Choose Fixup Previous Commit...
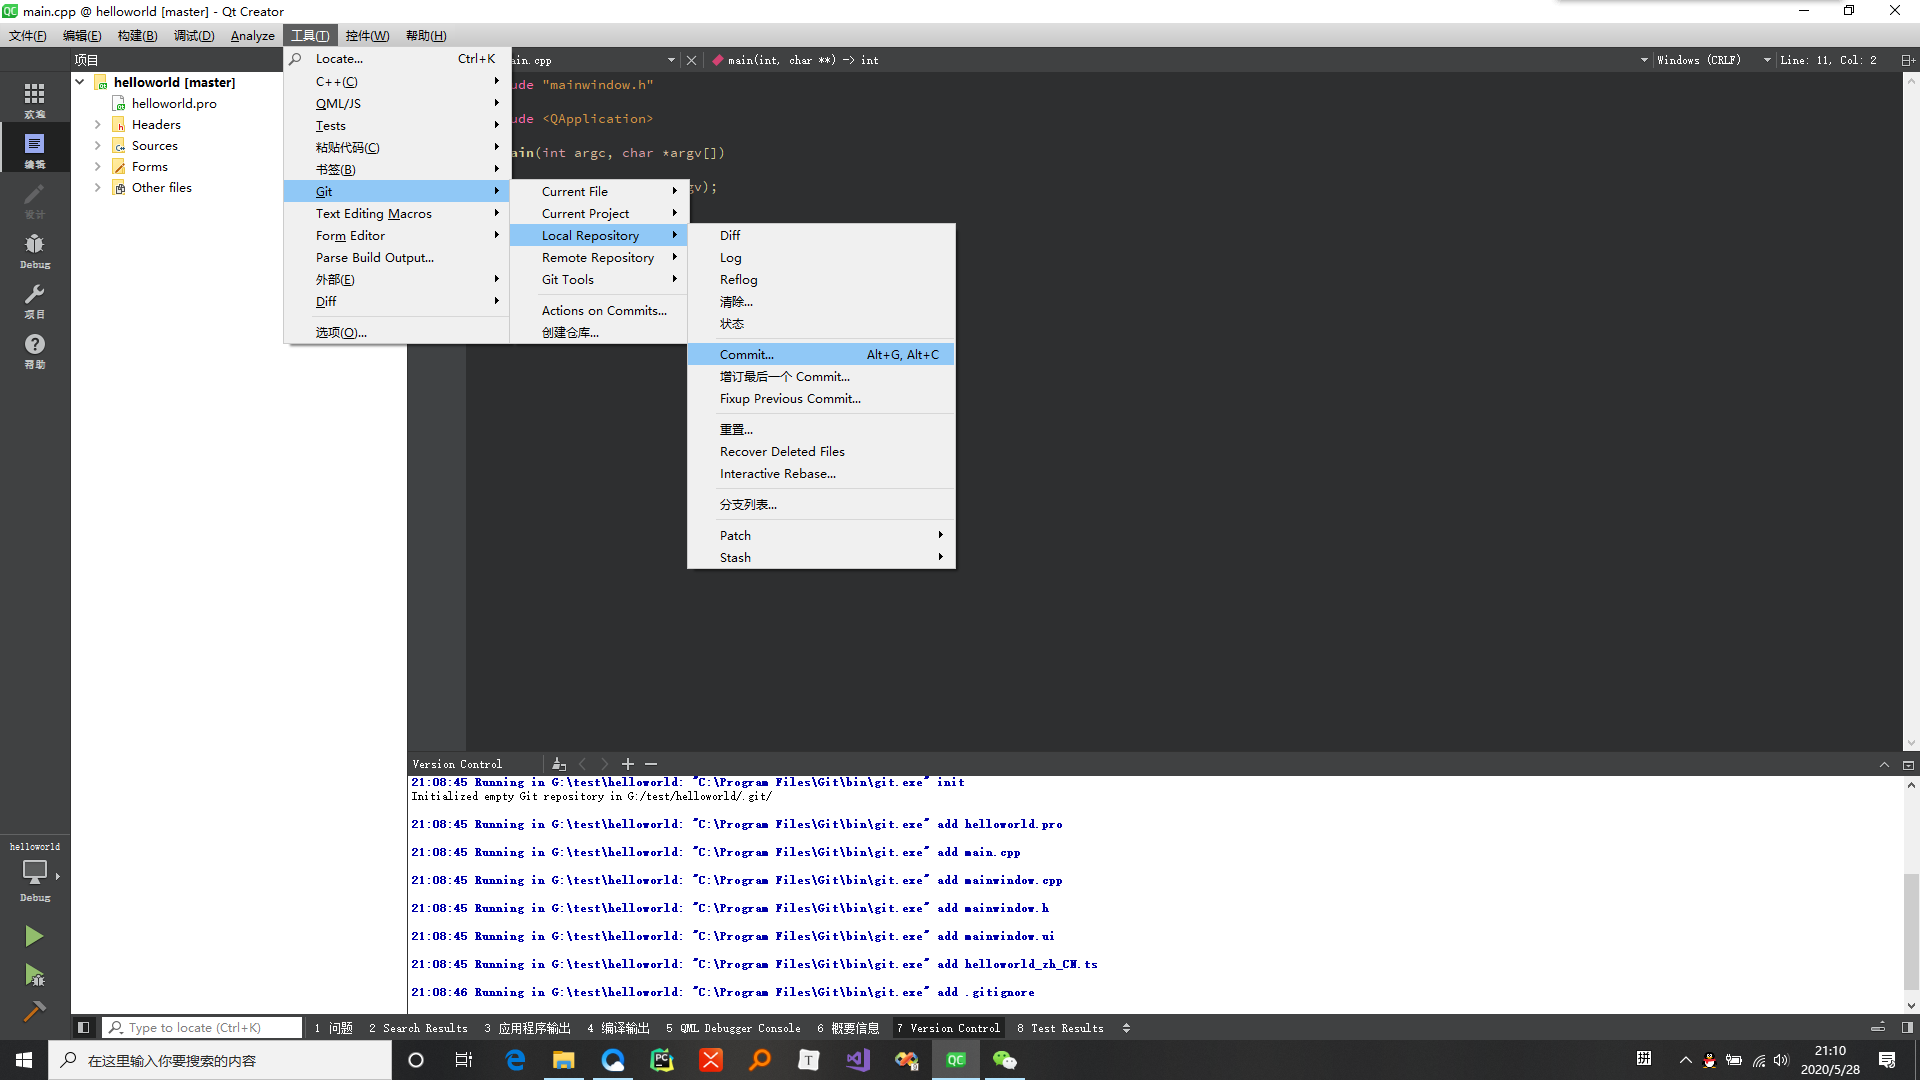Screen dimensions: 1920x1080 [821, 399]
